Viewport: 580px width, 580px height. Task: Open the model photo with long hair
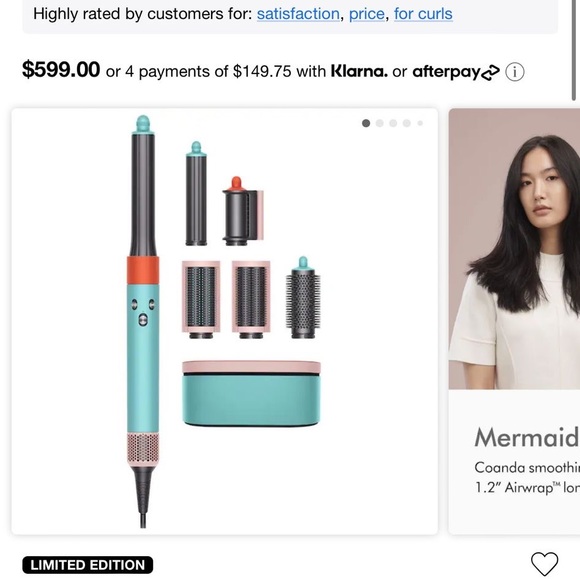tap(514, 249)
